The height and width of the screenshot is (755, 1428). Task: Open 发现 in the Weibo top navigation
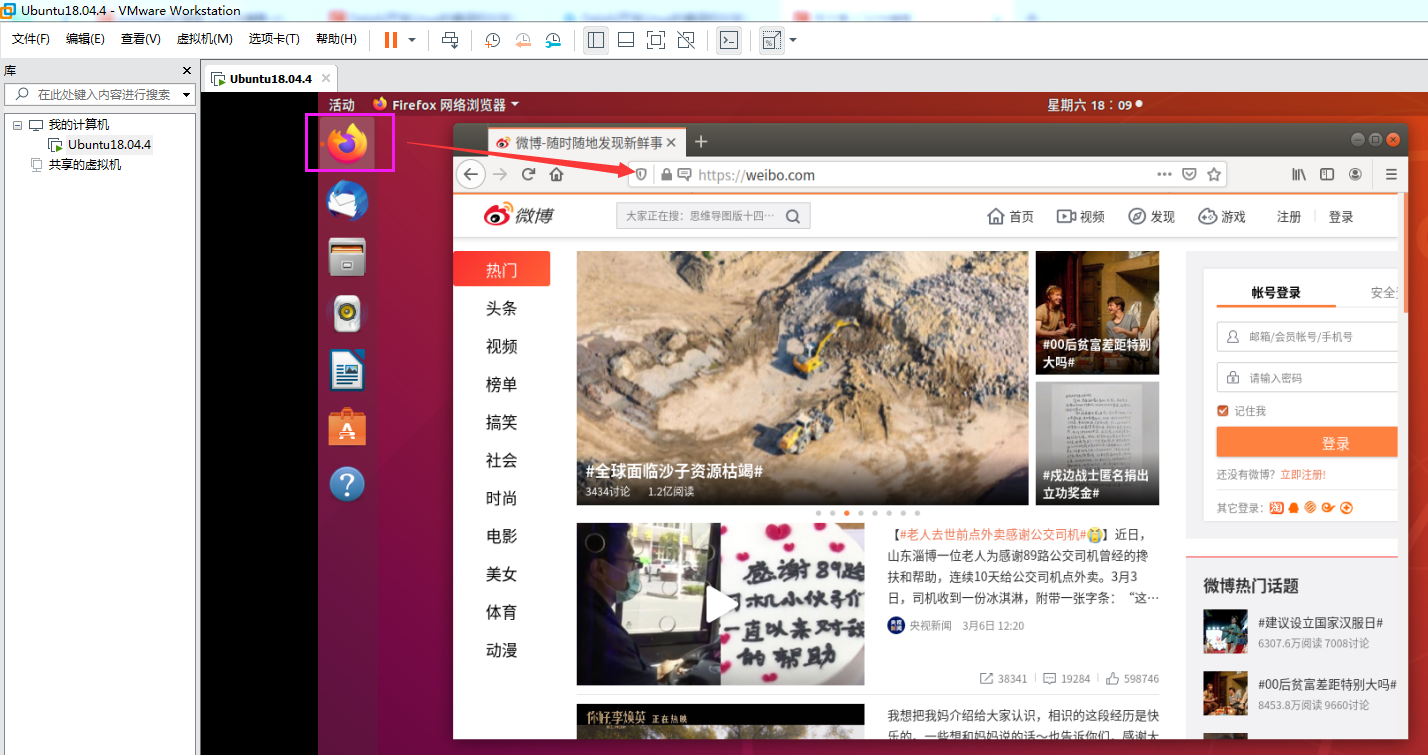[x=1152, y=216]
